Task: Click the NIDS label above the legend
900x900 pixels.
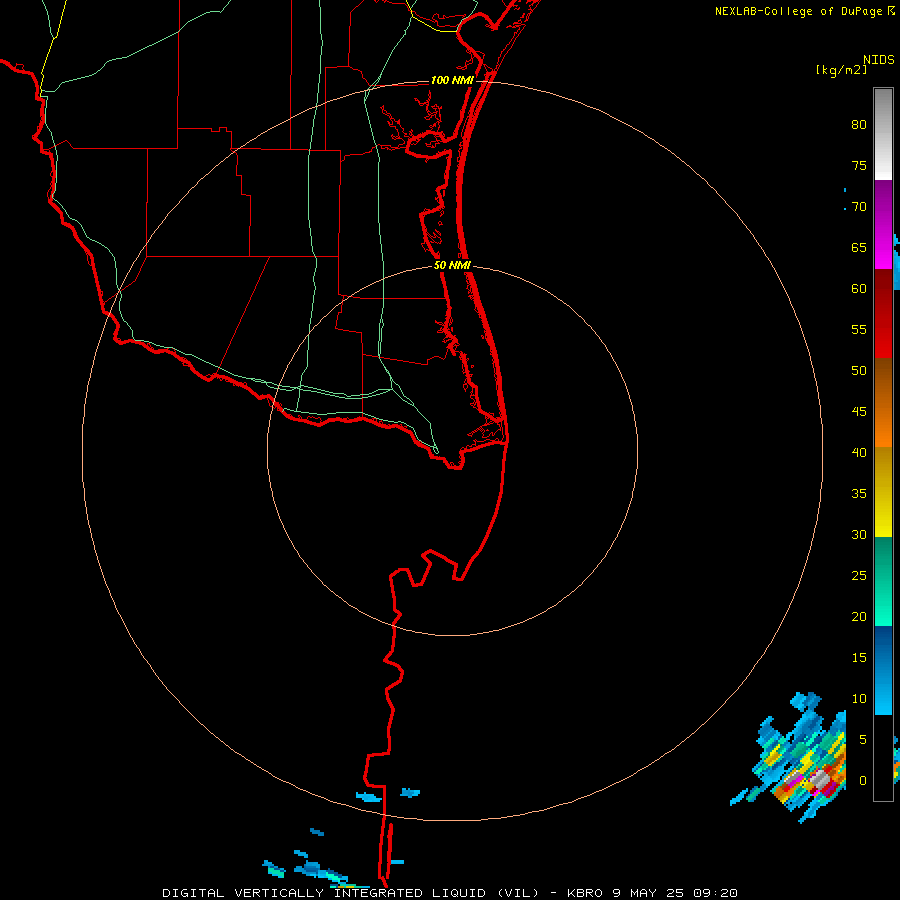Action: coord(879,60)
